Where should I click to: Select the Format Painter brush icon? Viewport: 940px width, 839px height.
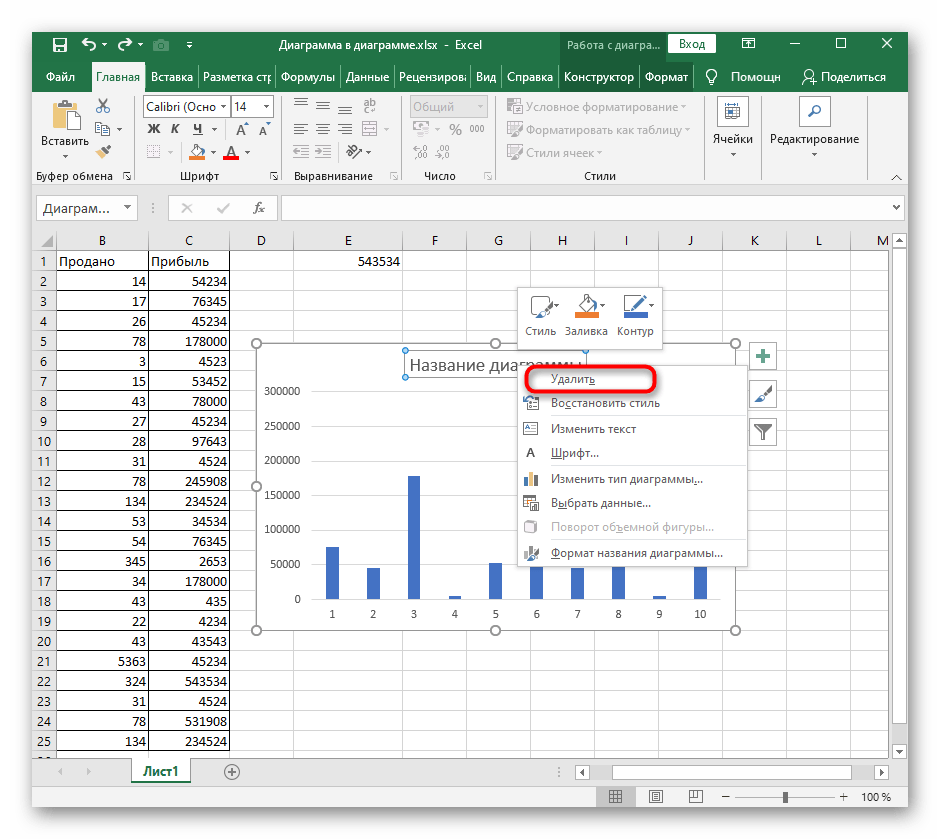pos(102,150)
